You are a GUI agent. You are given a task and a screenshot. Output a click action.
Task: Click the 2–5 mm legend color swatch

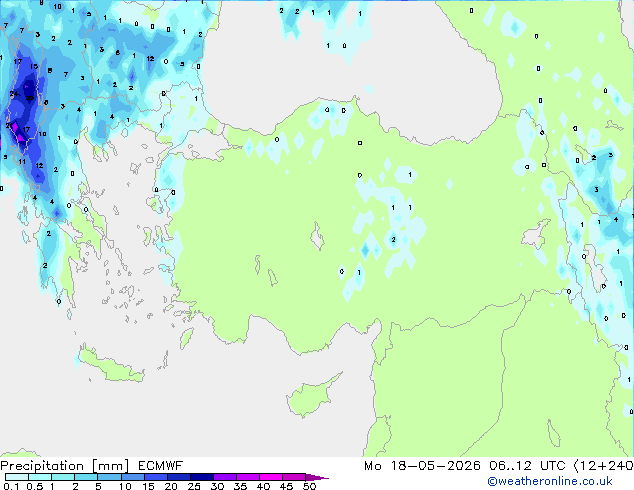(x=86, y=477)
